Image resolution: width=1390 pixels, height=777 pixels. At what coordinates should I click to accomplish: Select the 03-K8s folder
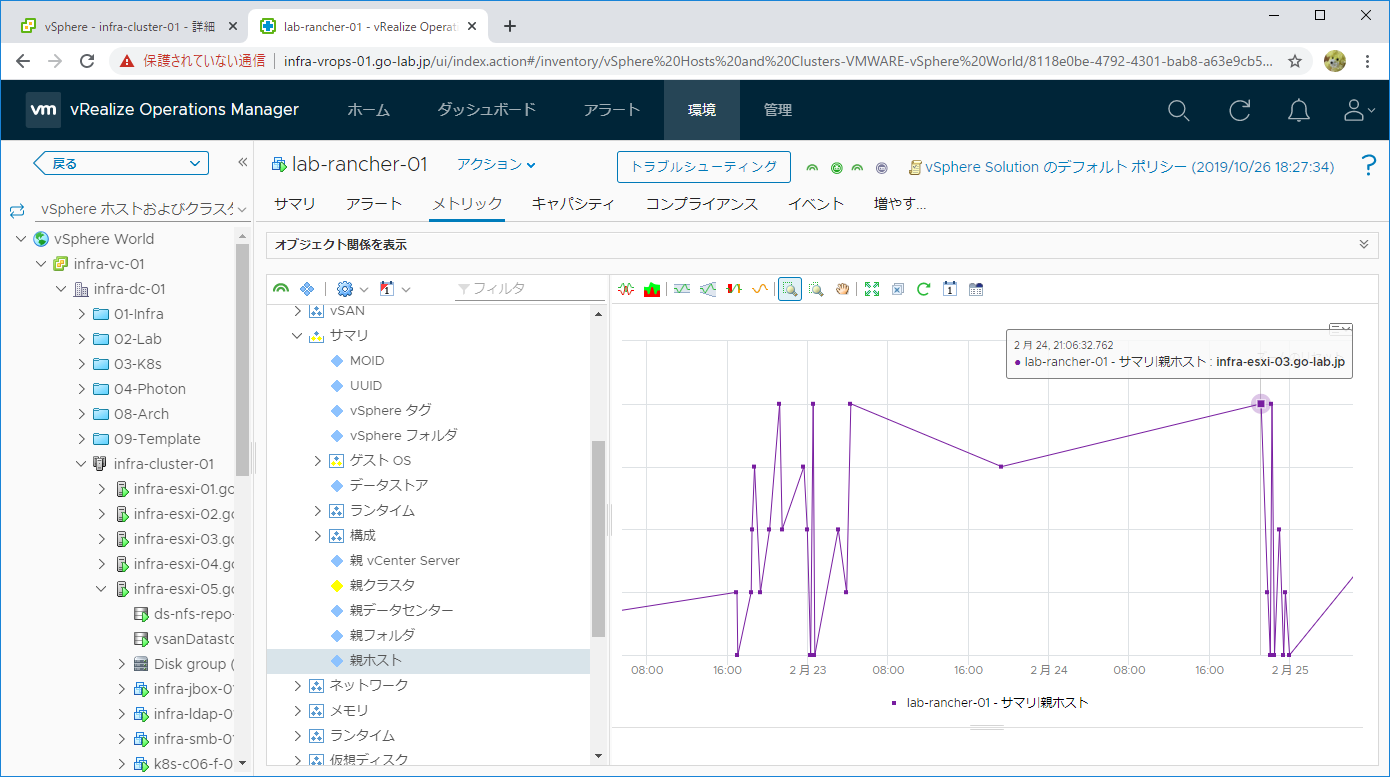[x=137, y=364]
